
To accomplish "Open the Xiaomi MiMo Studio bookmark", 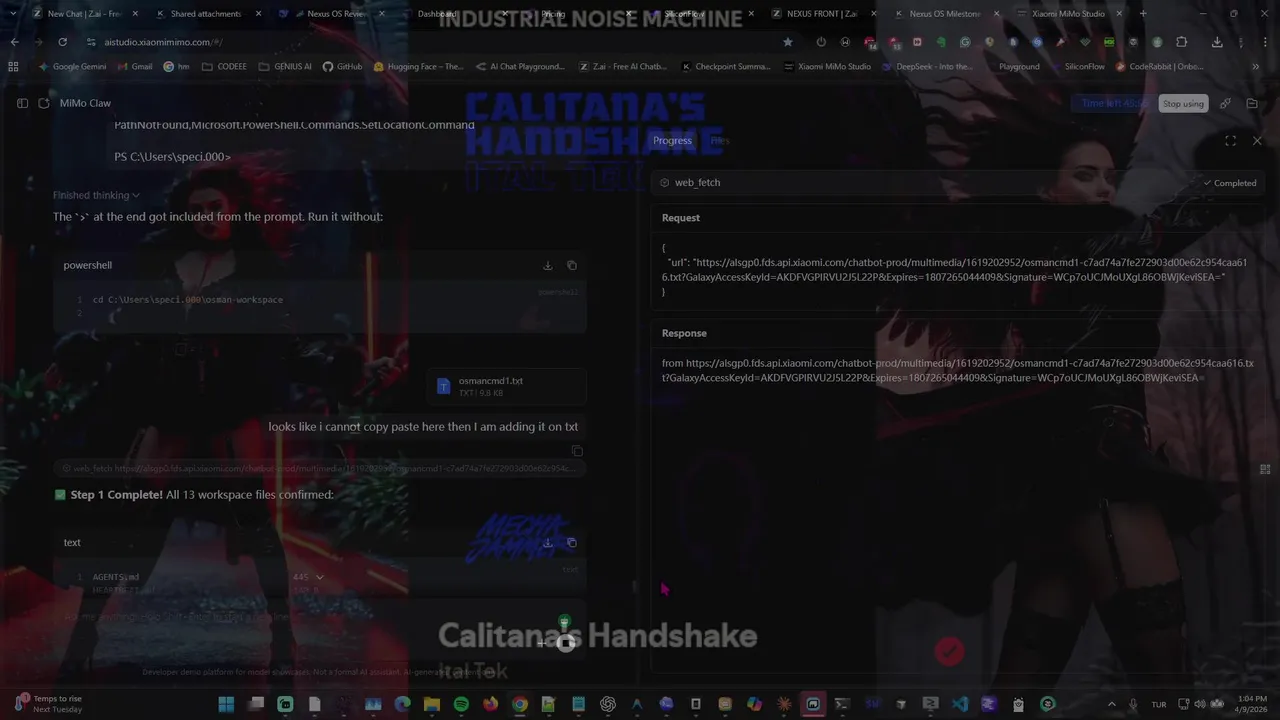I will click(827, 67).
